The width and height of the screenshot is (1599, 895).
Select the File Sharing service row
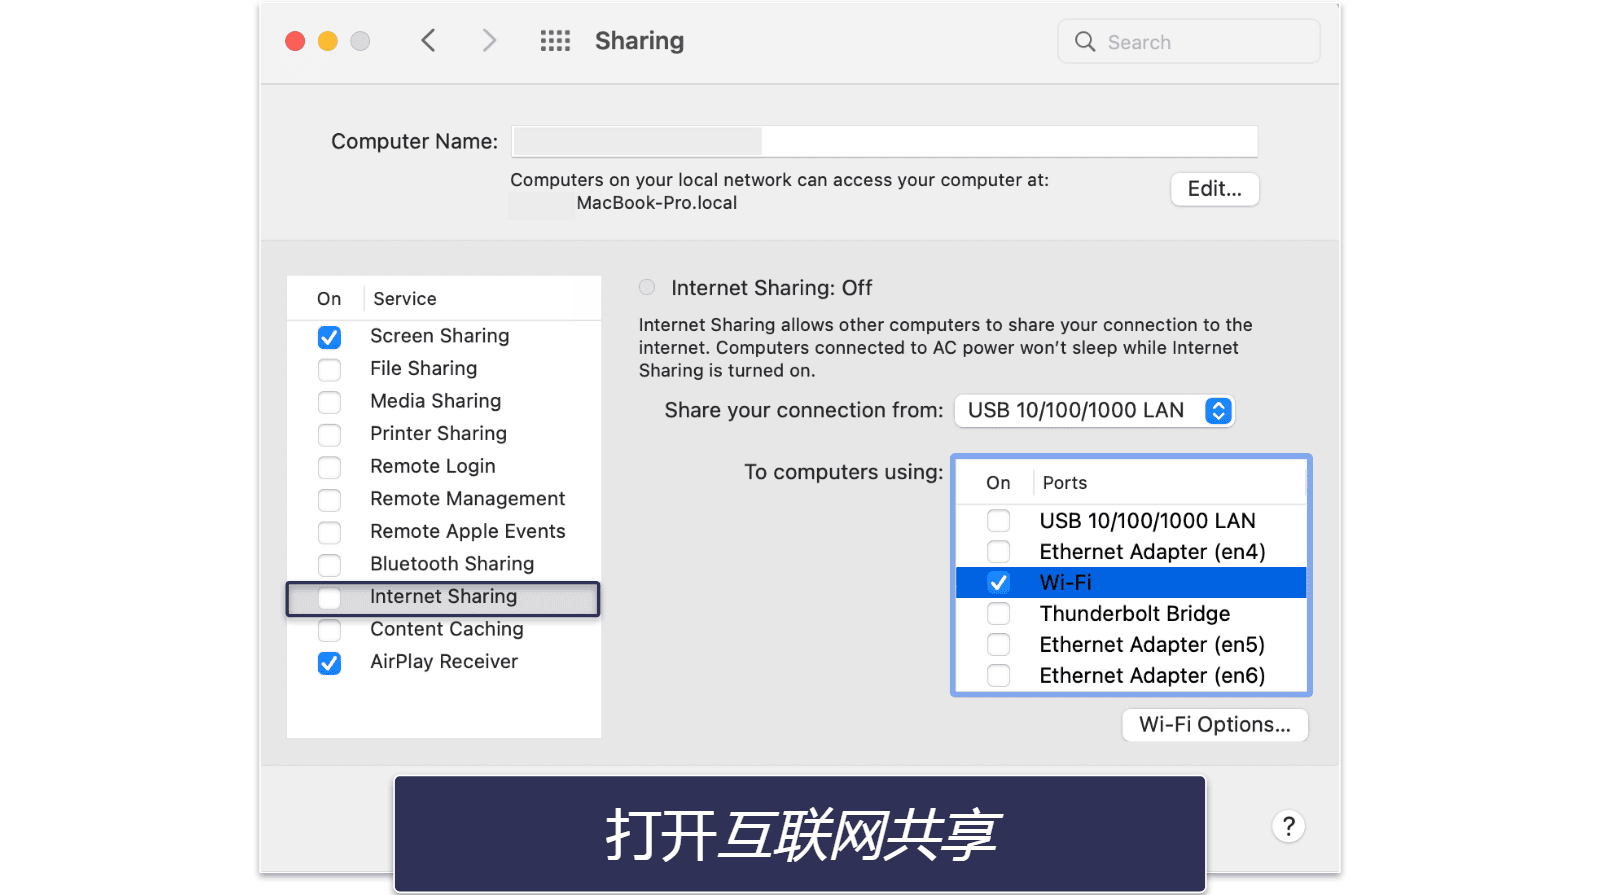444,369
